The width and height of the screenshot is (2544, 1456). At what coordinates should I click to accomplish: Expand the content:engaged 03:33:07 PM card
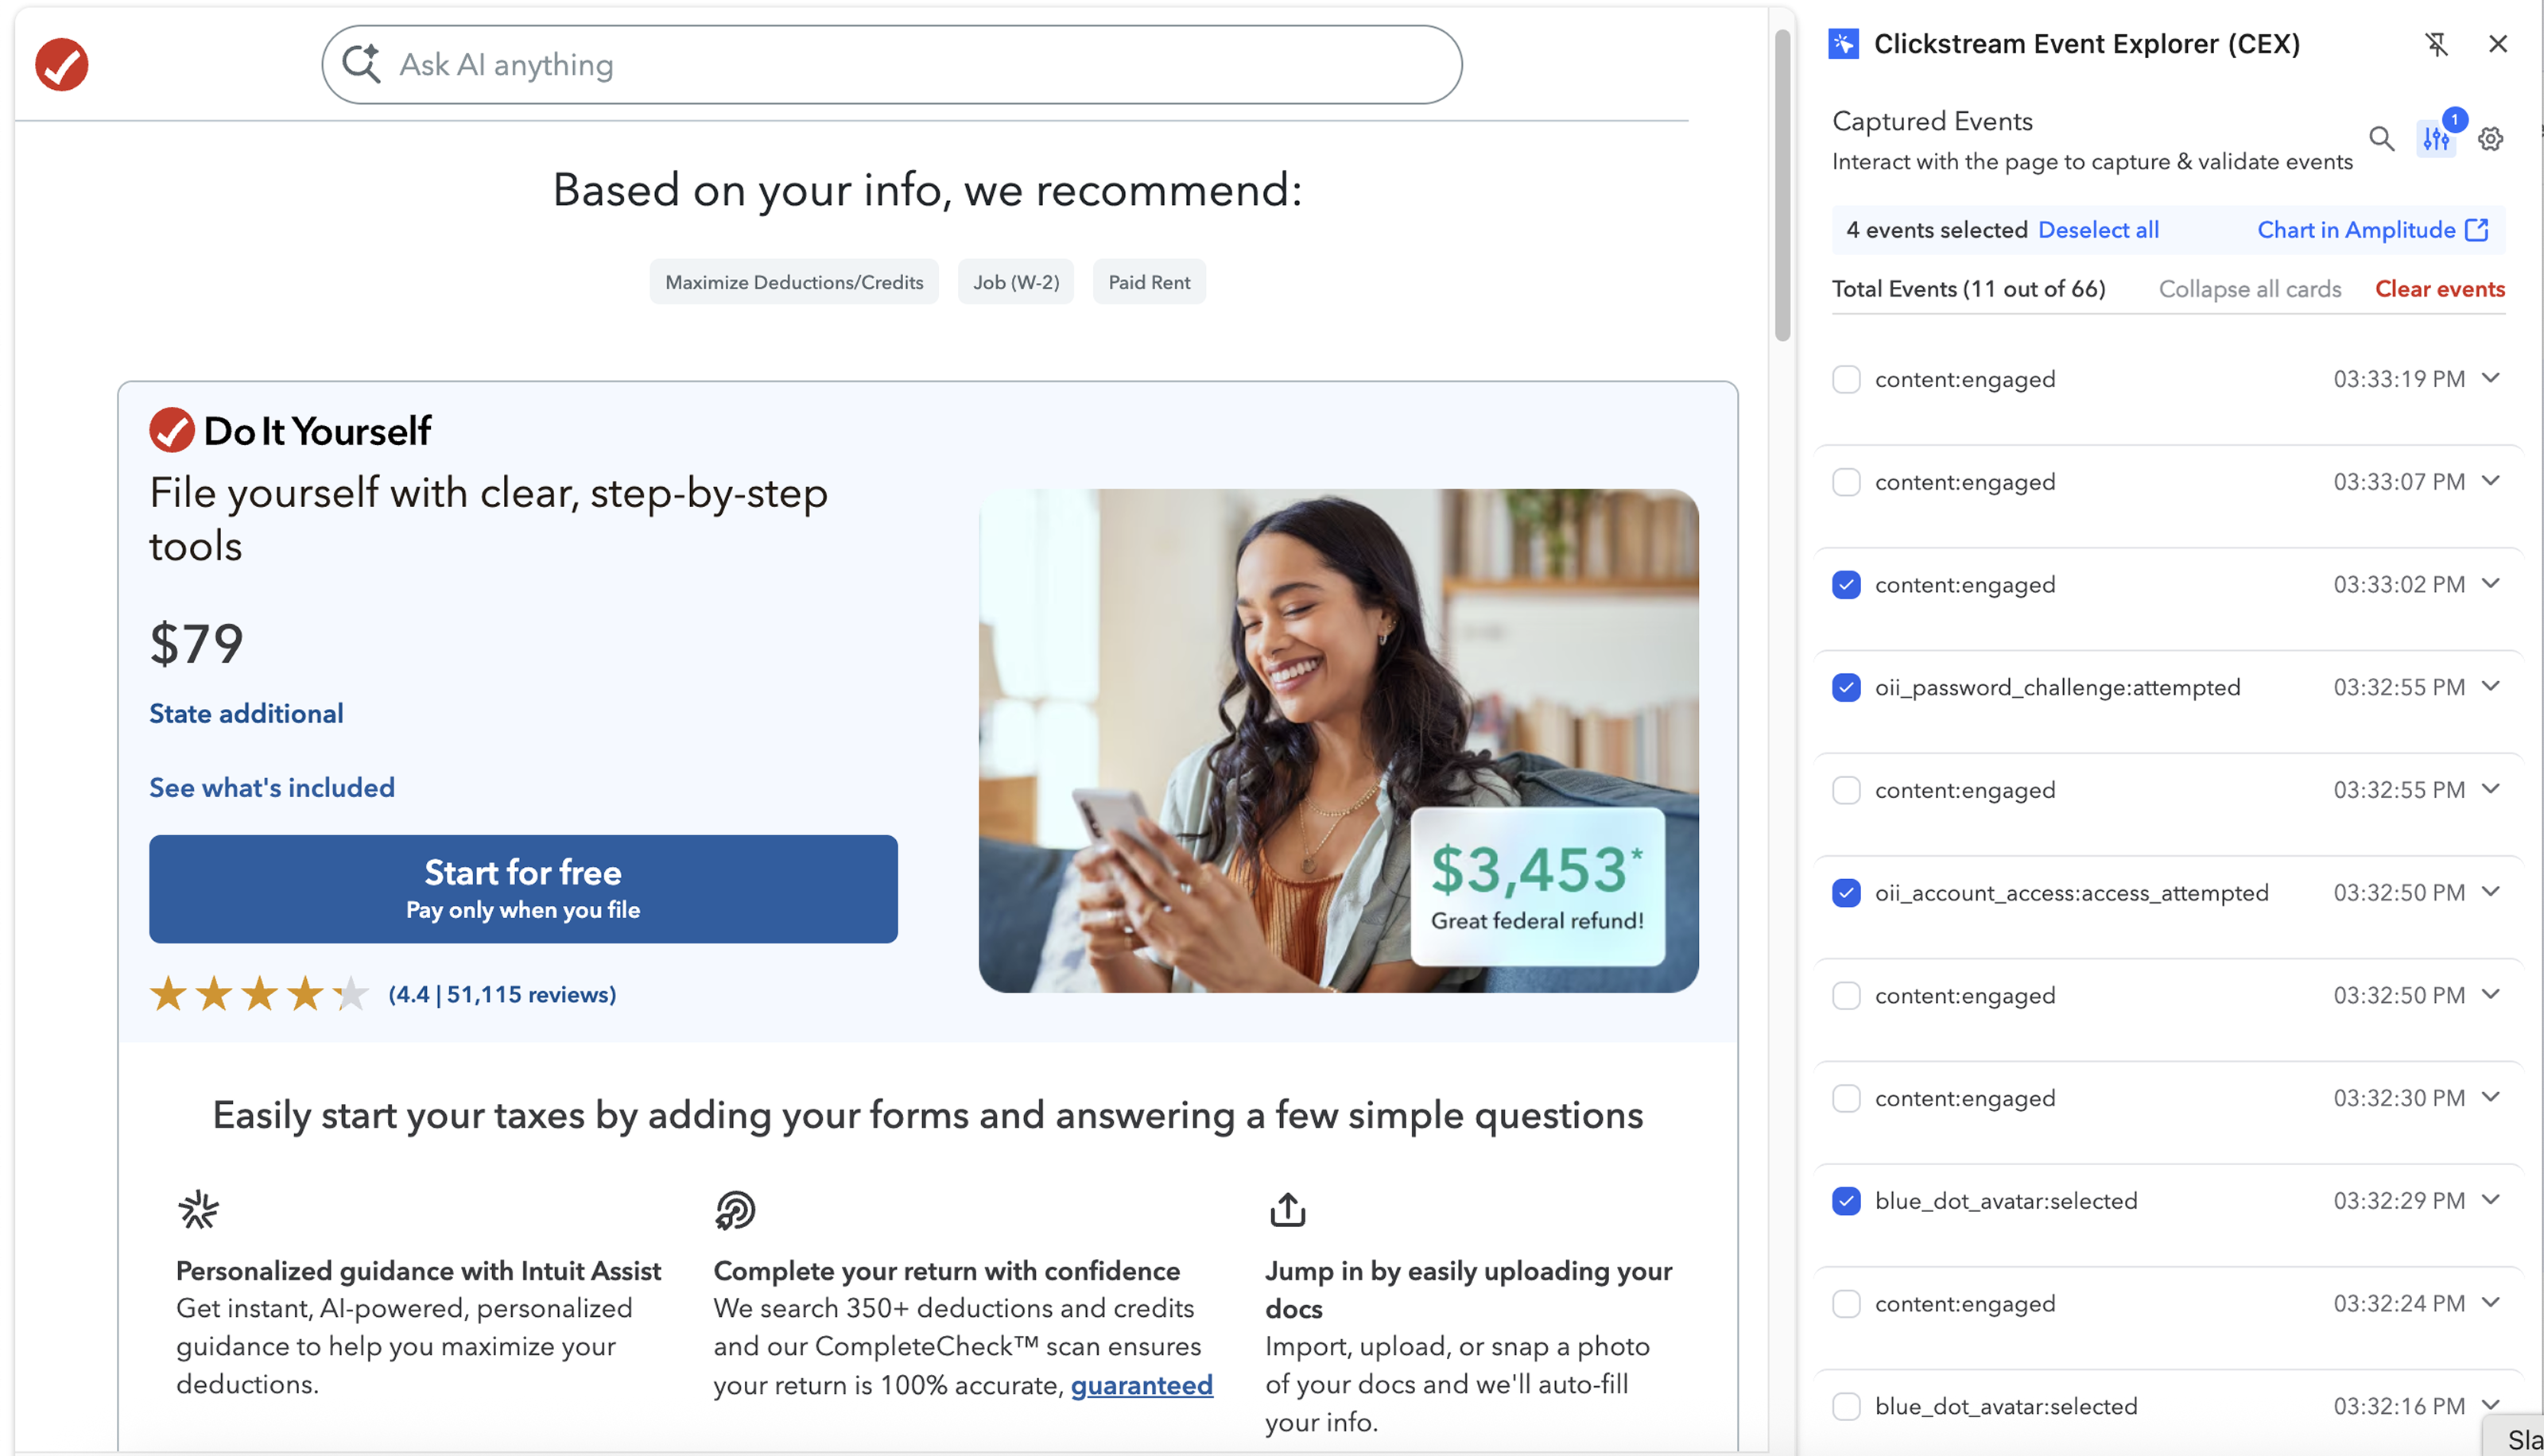[x=2491, y=481]
